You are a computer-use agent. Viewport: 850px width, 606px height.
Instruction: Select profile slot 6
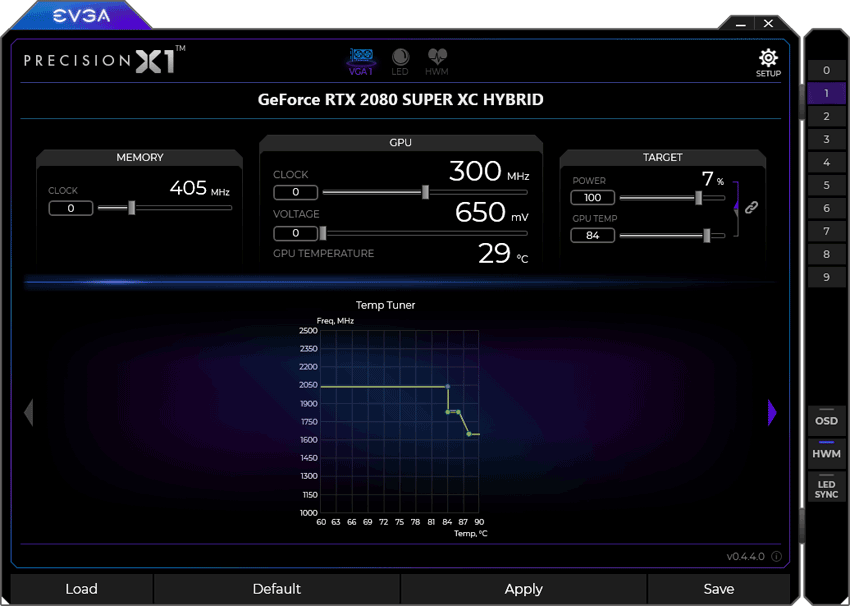(826, 208)
